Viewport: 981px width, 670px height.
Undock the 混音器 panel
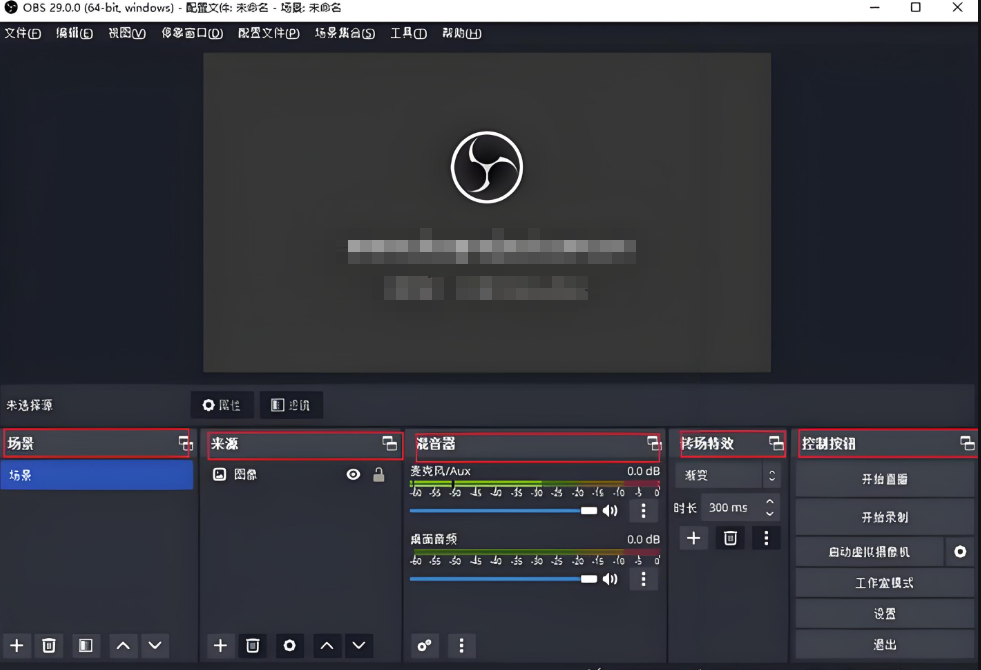[654, 444]
